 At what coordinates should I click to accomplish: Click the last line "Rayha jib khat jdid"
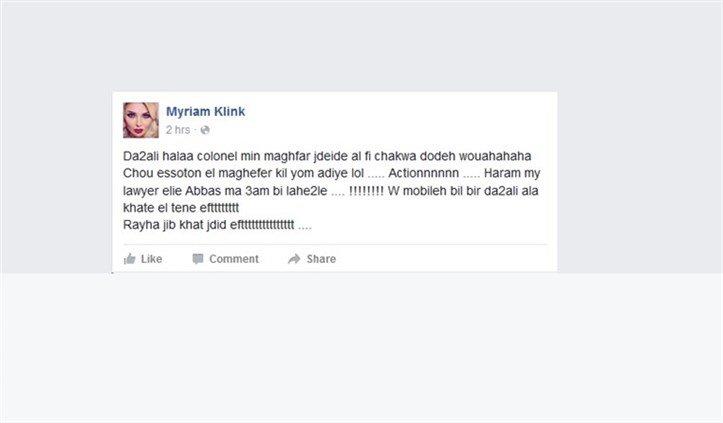click(x=217, y=225)
